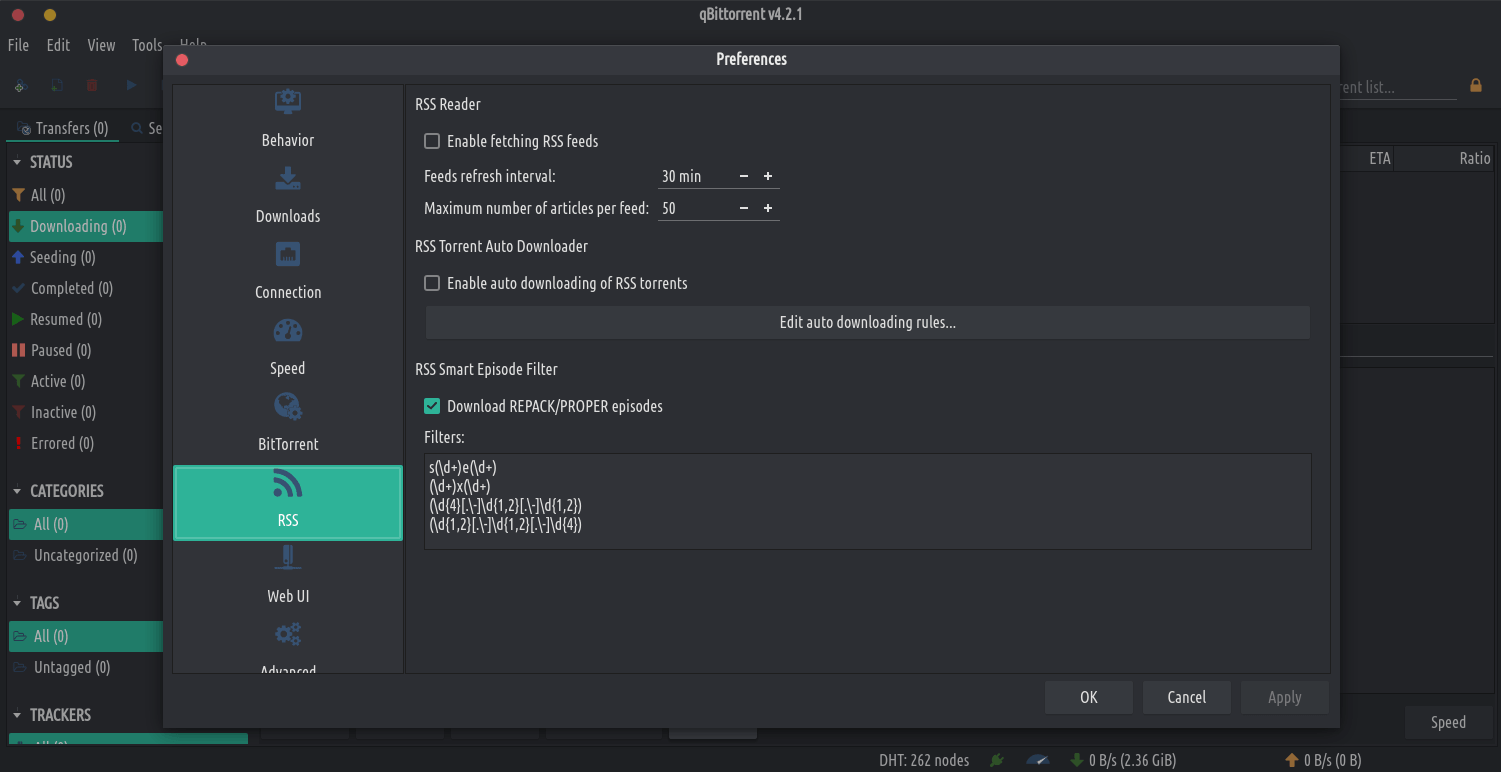Uncheck Download REPACK/PROPER episodes
Screen dimensions: 1501x772
[x=432, y=406]
